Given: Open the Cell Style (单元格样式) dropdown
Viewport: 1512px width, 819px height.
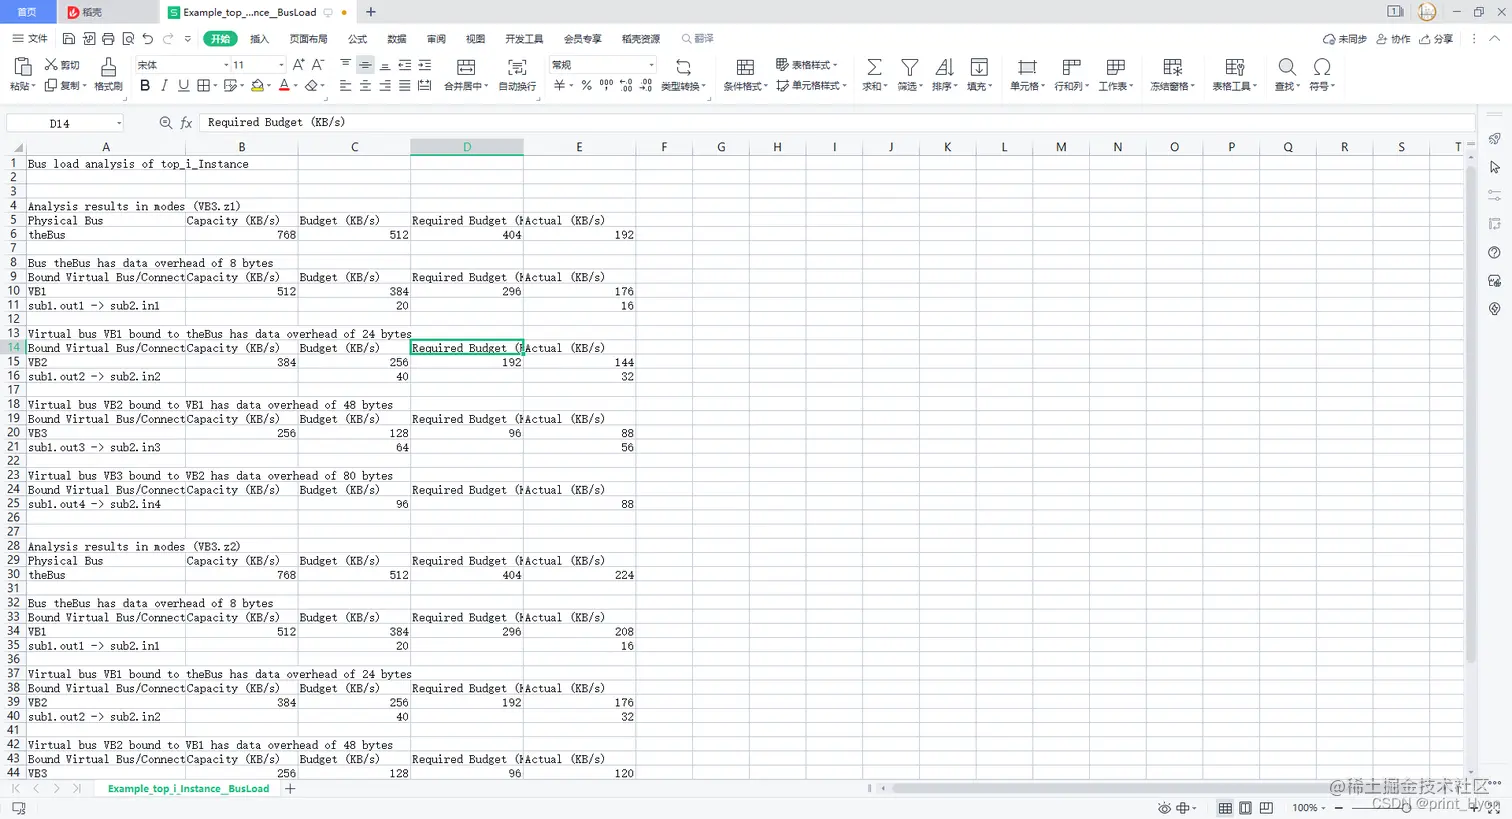Looking at the screenshot, I should (812, 86).
